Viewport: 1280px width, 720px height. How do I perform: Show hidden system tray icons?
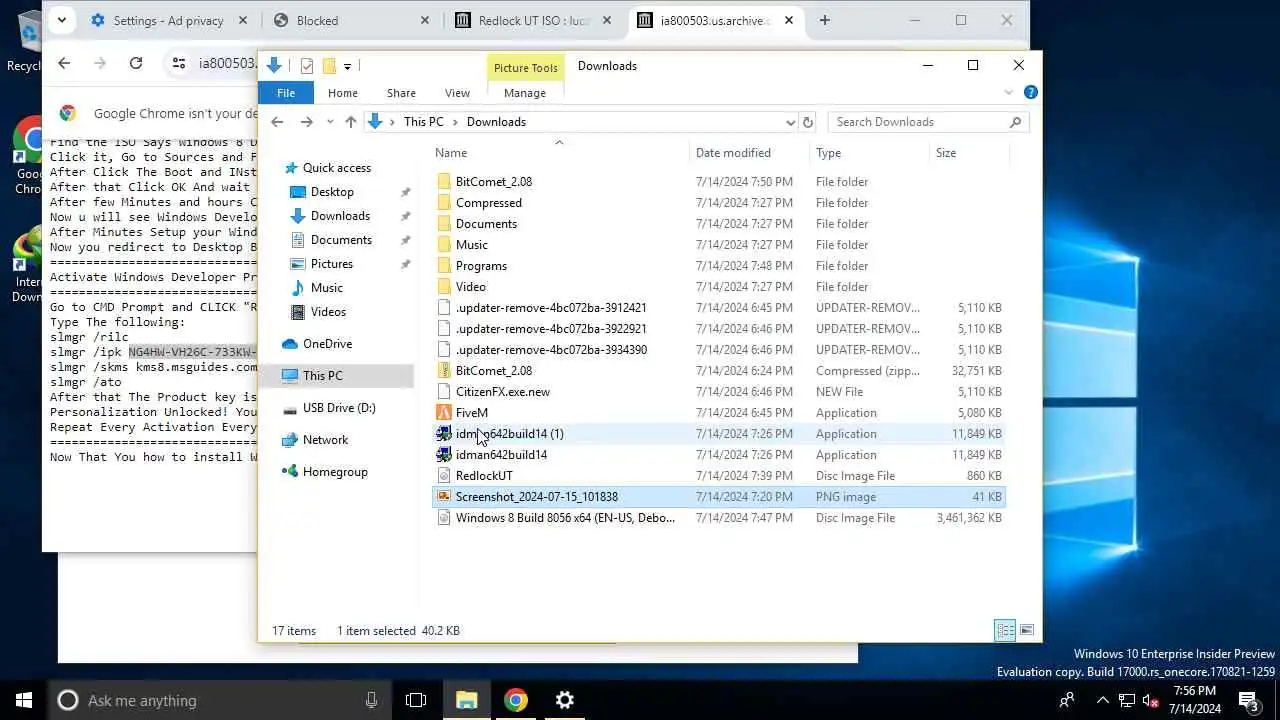click(x=1102, y=700)
